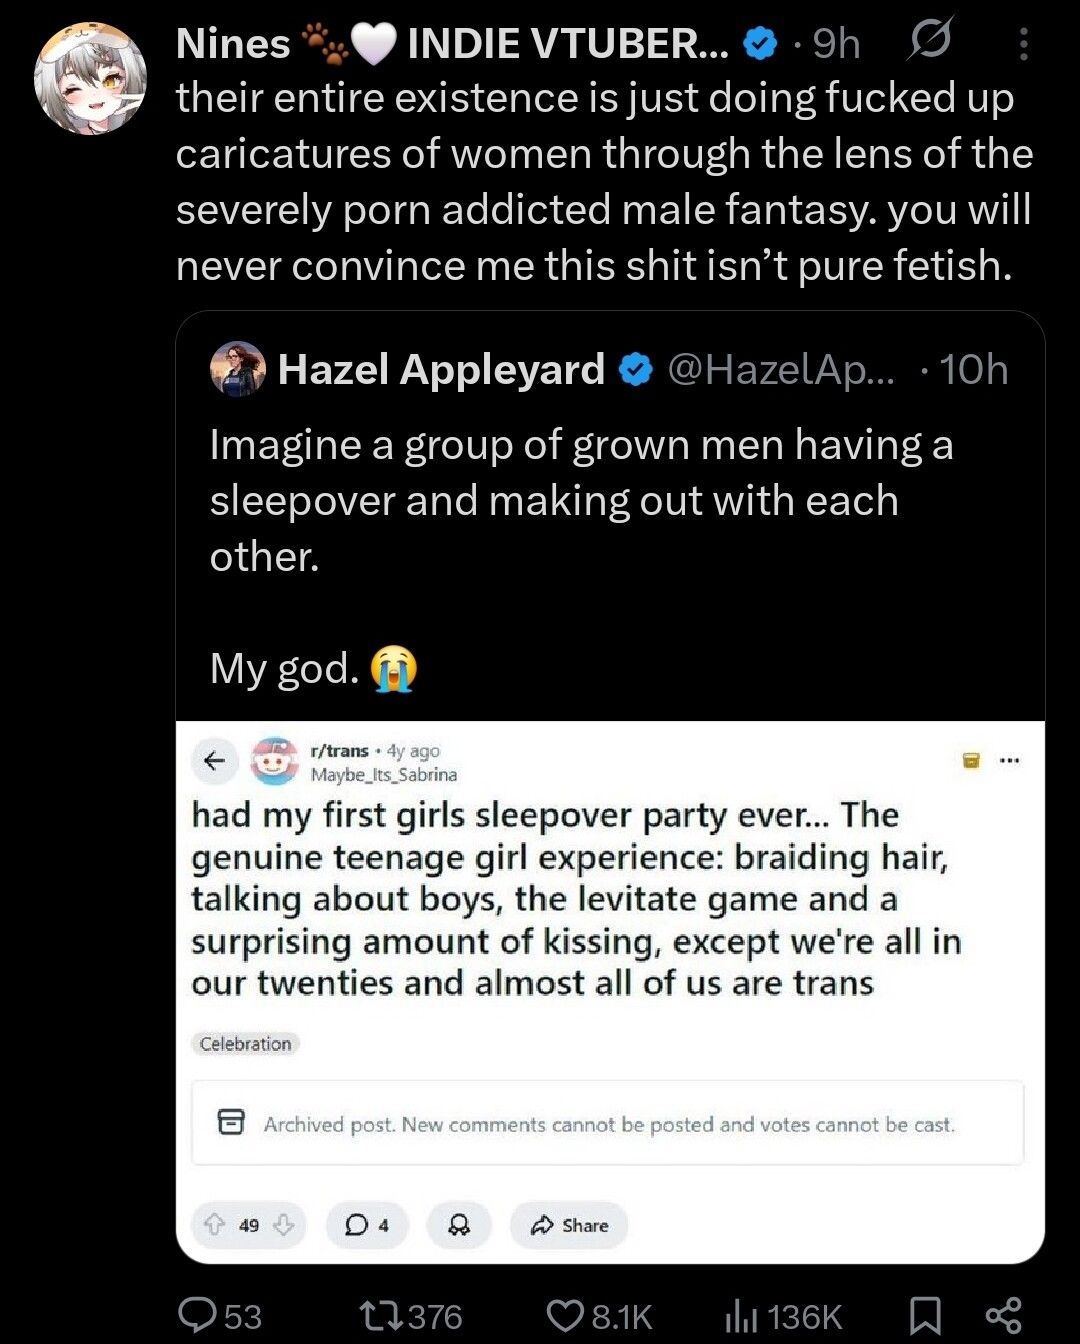This screenshot has width=1080, height=1344.
Task: Click the Grok slash icon
Action: click(930, 42)
